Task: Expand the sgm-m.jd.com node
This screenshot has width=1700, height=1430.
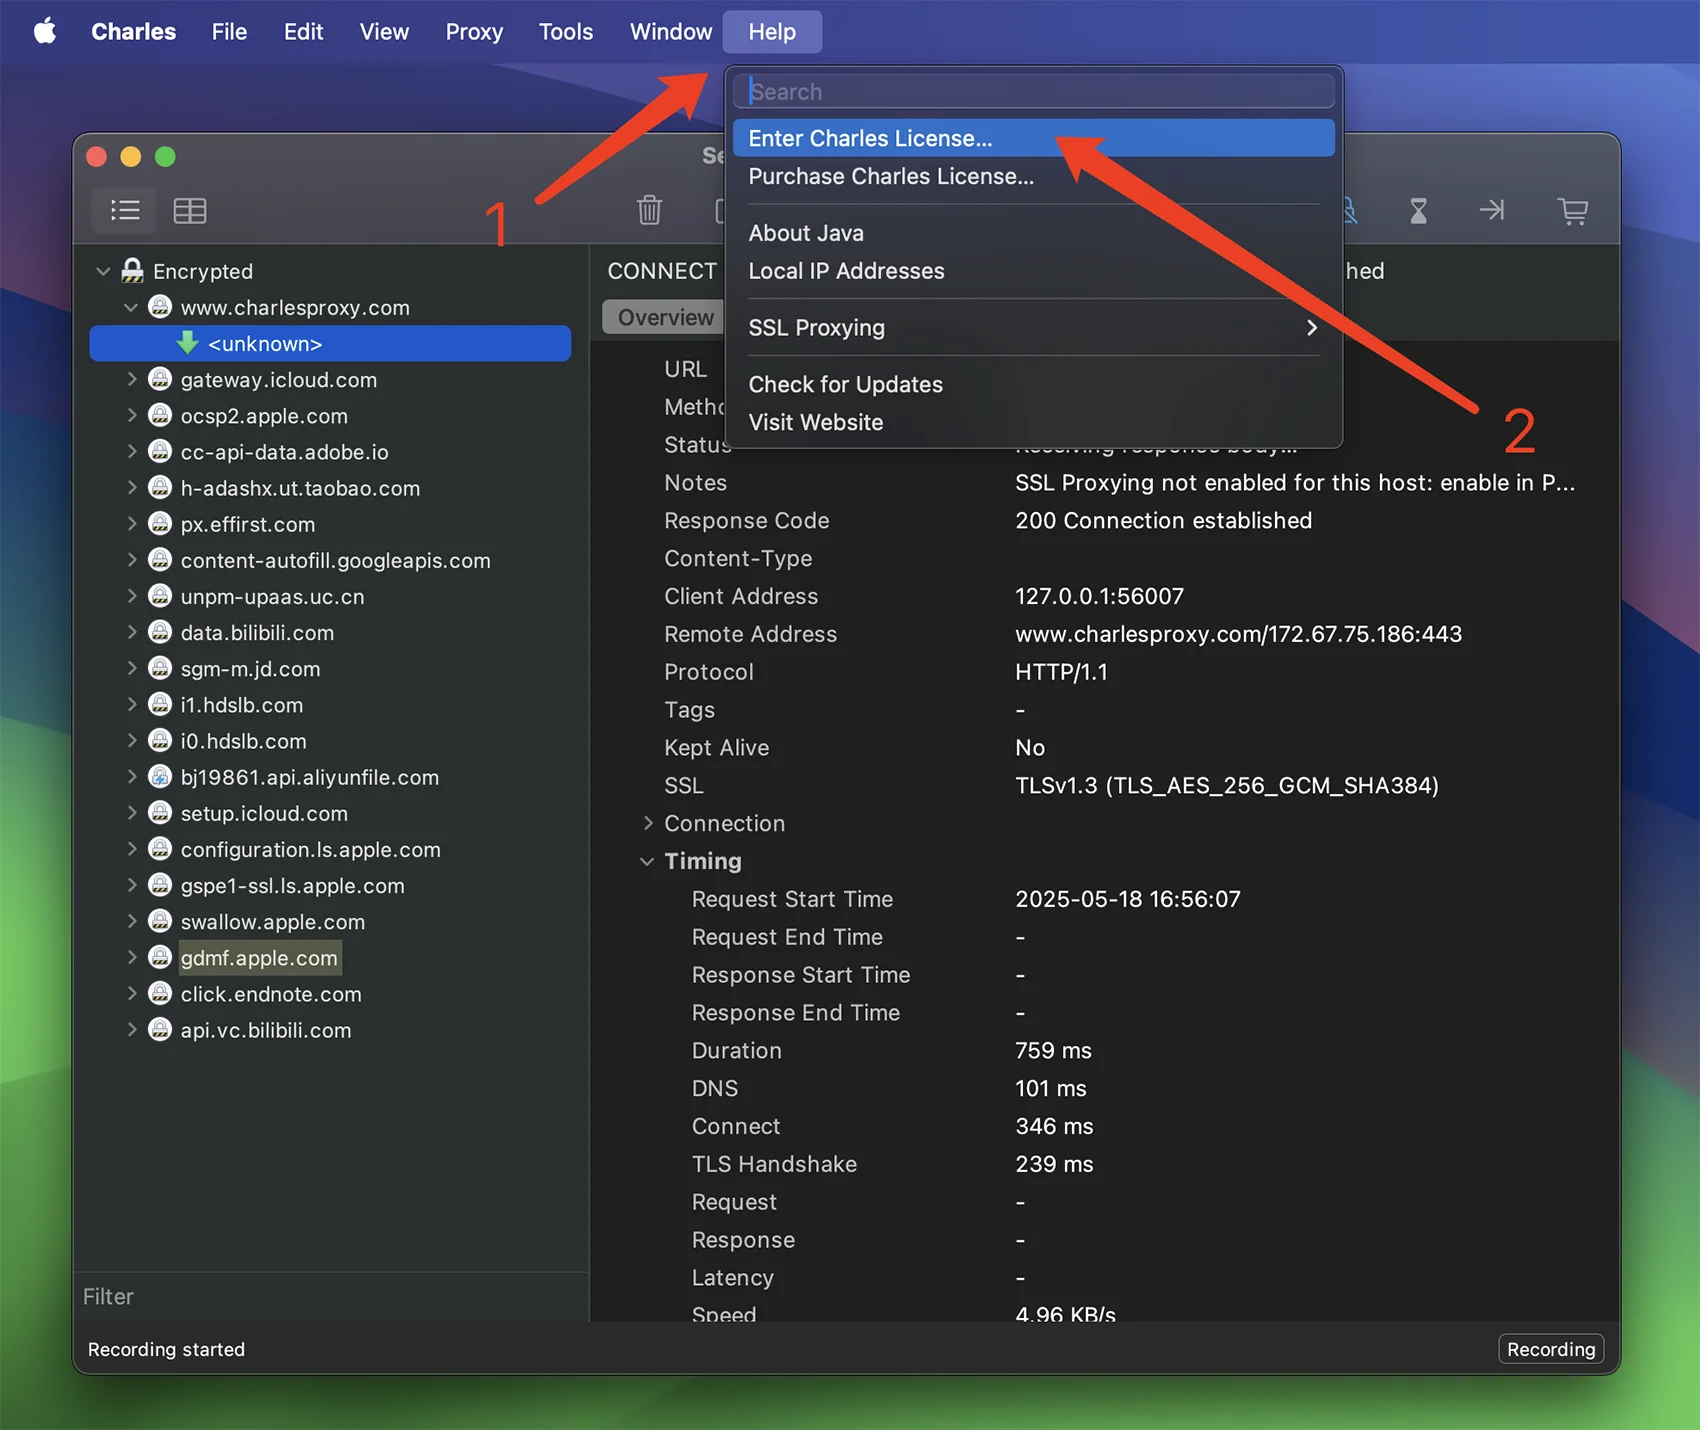Action: (x=131, y=668)
